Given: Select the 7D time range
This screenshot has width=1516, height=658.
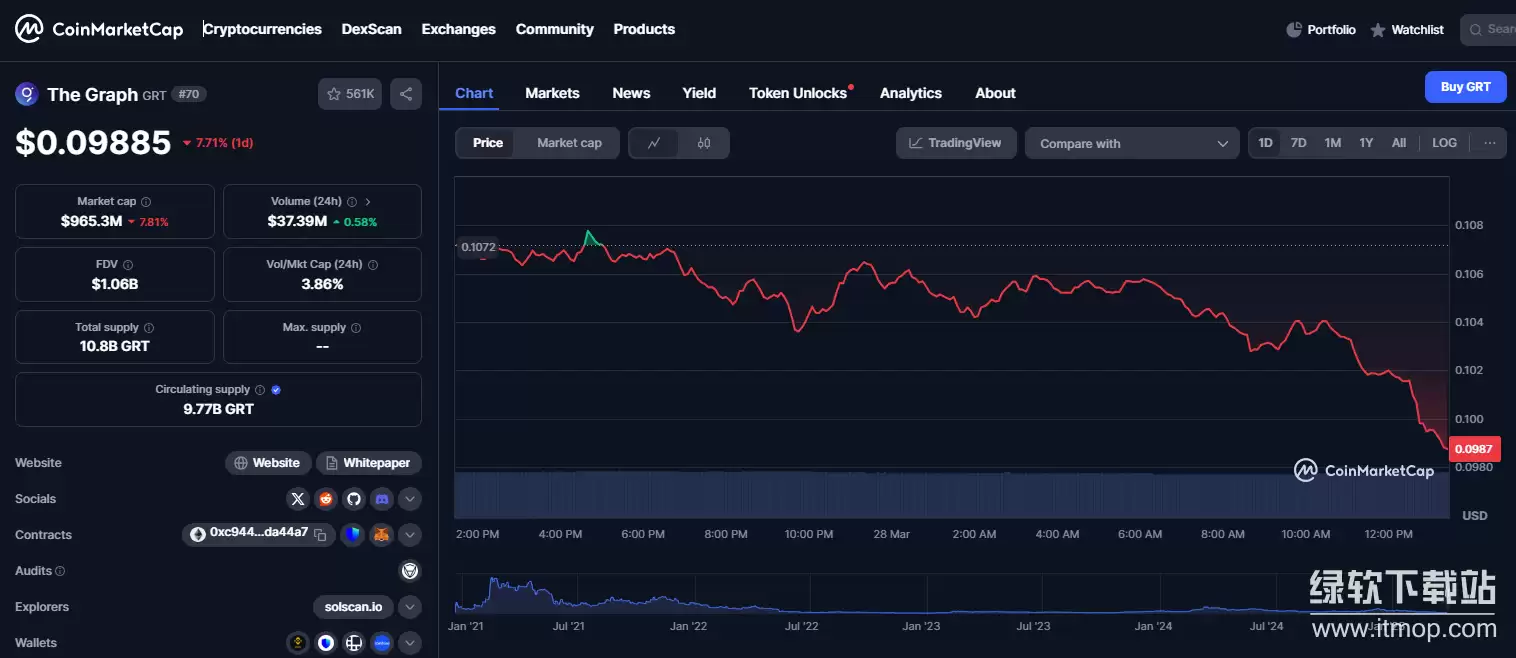Looking at the screenshot, I should point(1298,143).
